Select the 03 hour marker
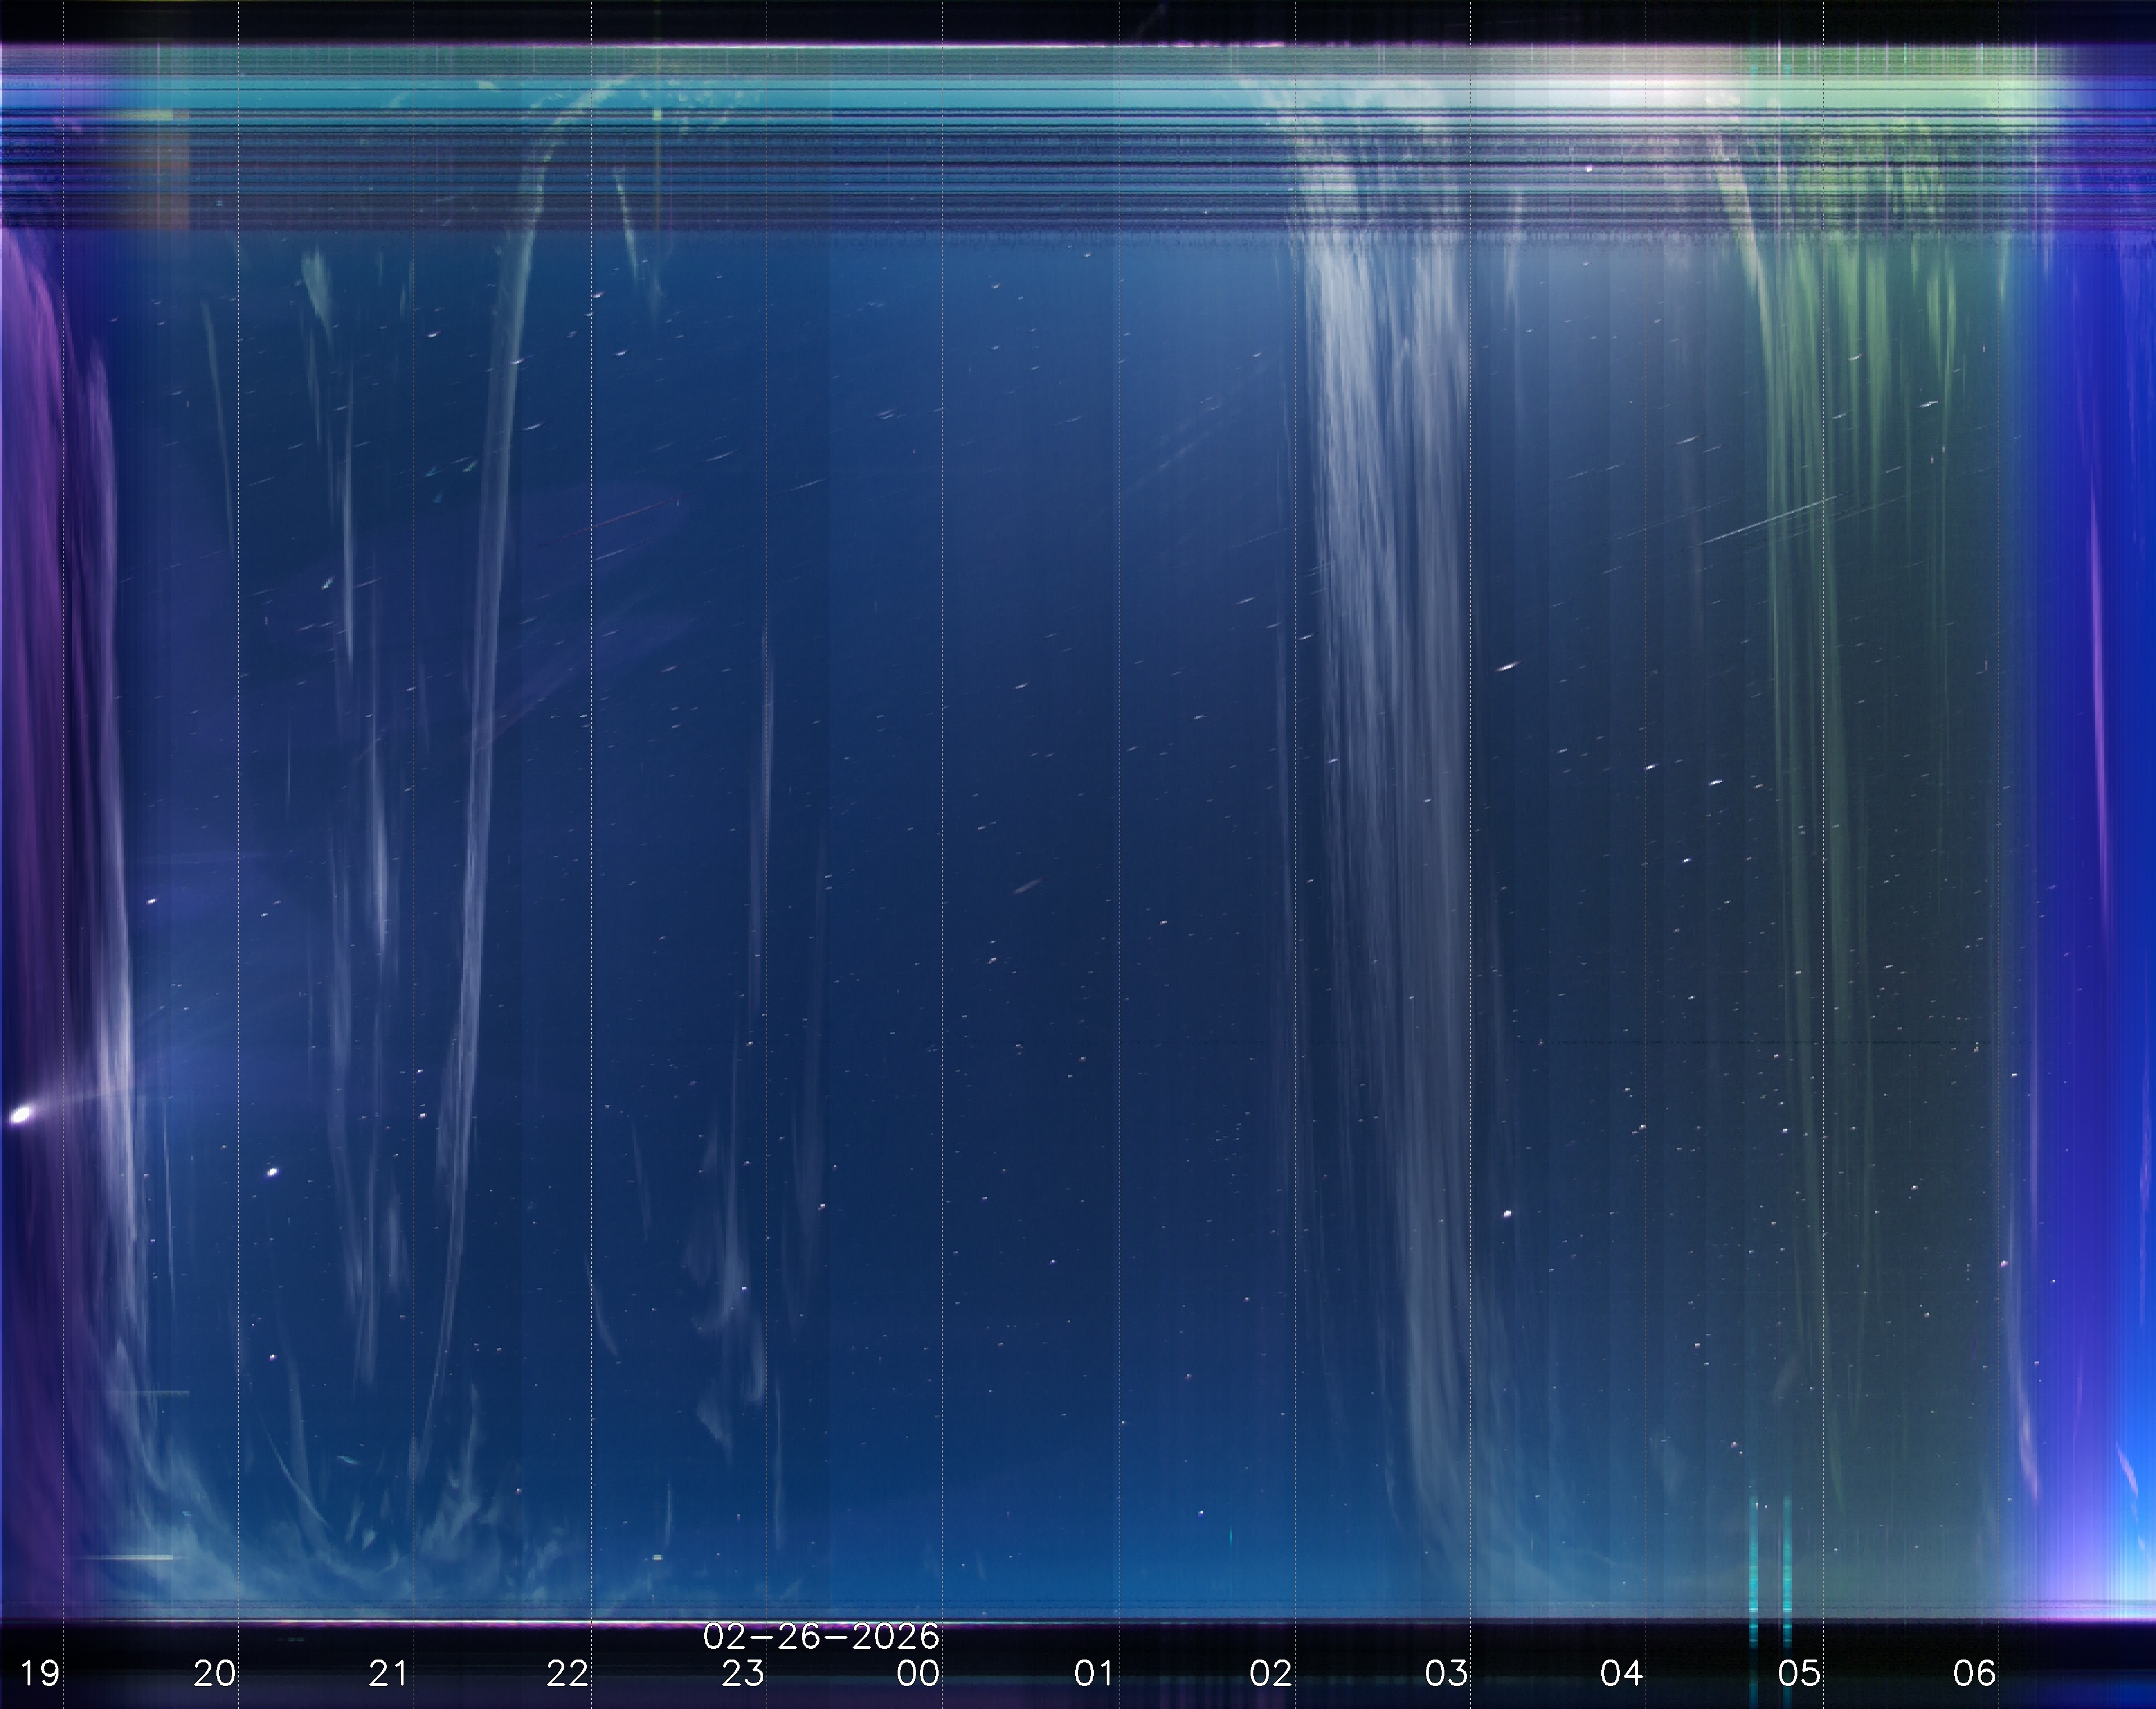2156x1709 pixels. click(1446, 1674)
